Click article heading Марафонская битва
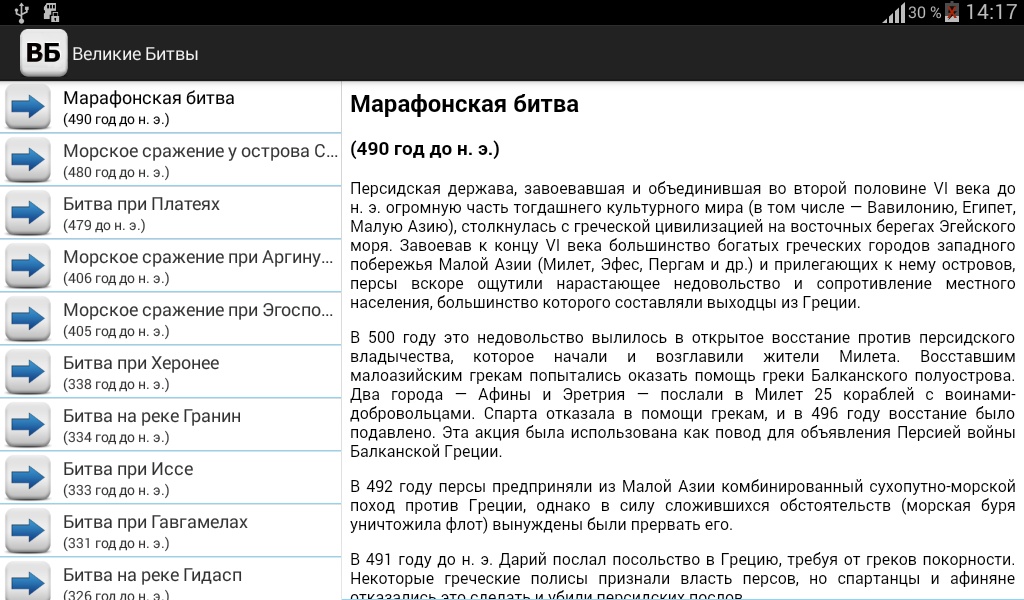This screenshot has width=1024, height=600. click(464, 104)
